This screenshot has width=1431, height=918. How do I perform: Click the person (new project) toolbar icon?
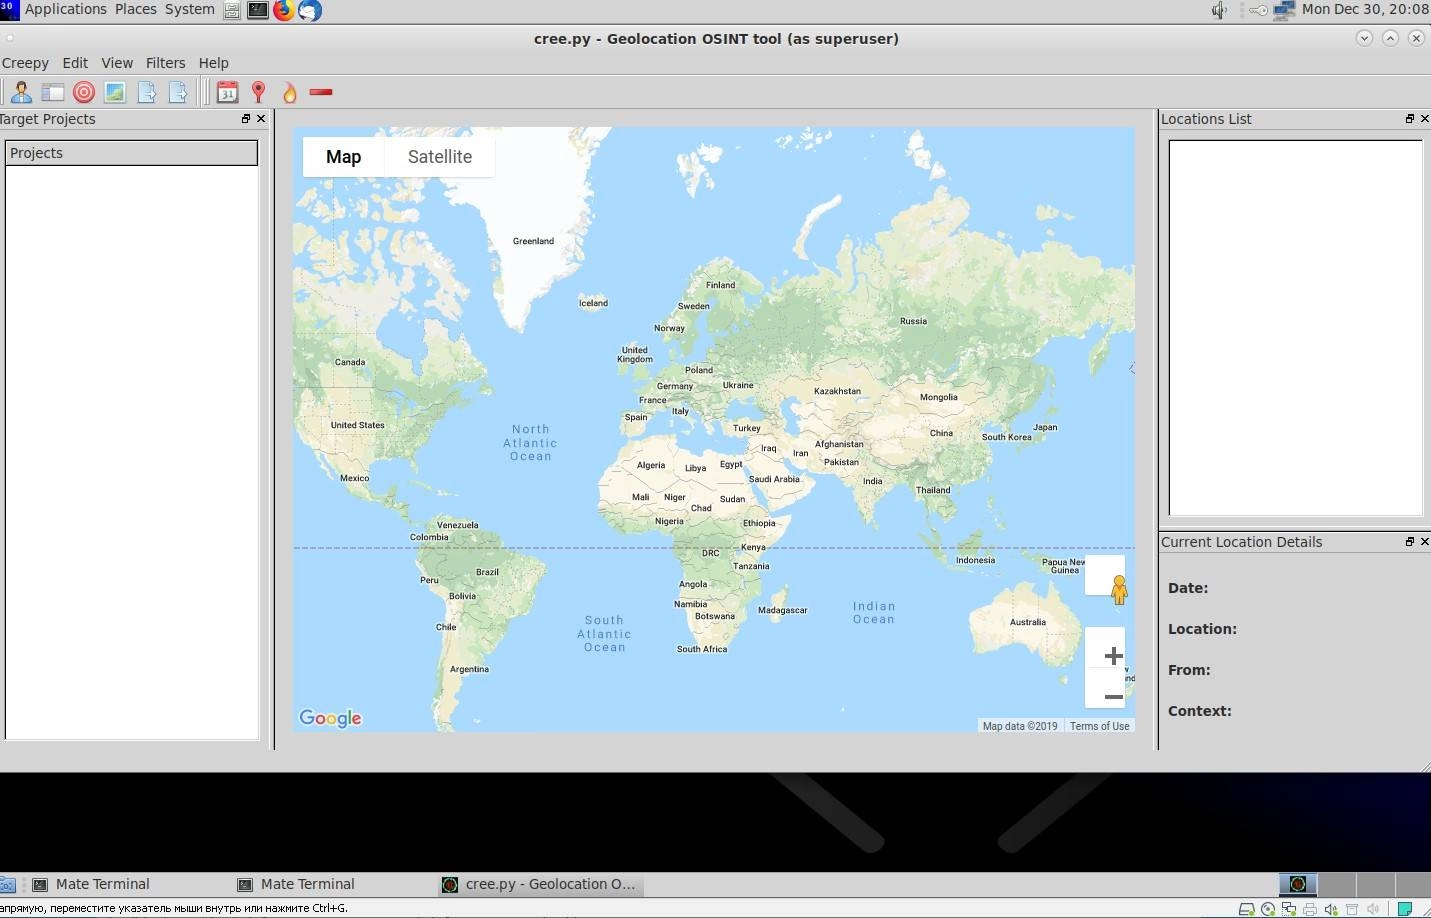pos(21,92)
